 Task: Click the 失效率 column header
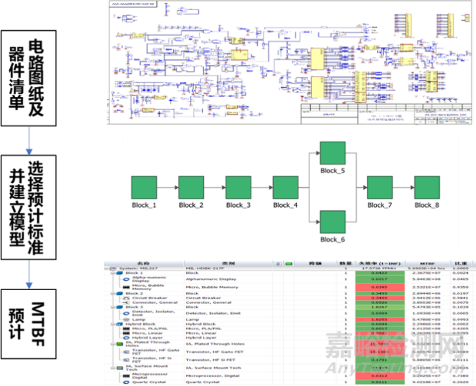[380, 264]
